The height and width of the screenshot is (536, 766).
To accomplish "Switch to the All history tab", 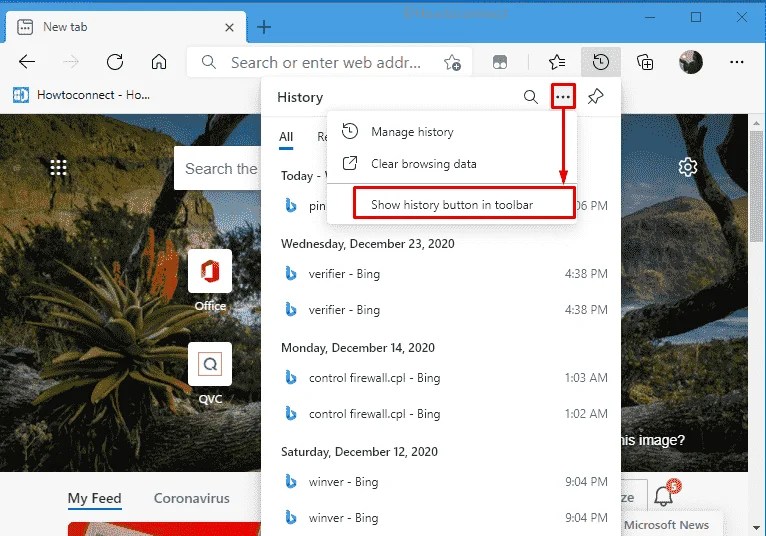I will click(x=286, y=137).
